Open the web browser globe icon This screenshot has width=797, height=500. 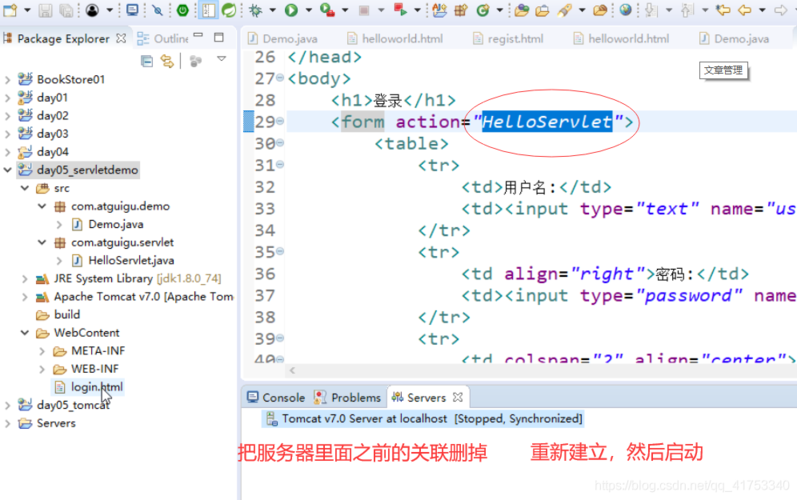tap(626, 10)
